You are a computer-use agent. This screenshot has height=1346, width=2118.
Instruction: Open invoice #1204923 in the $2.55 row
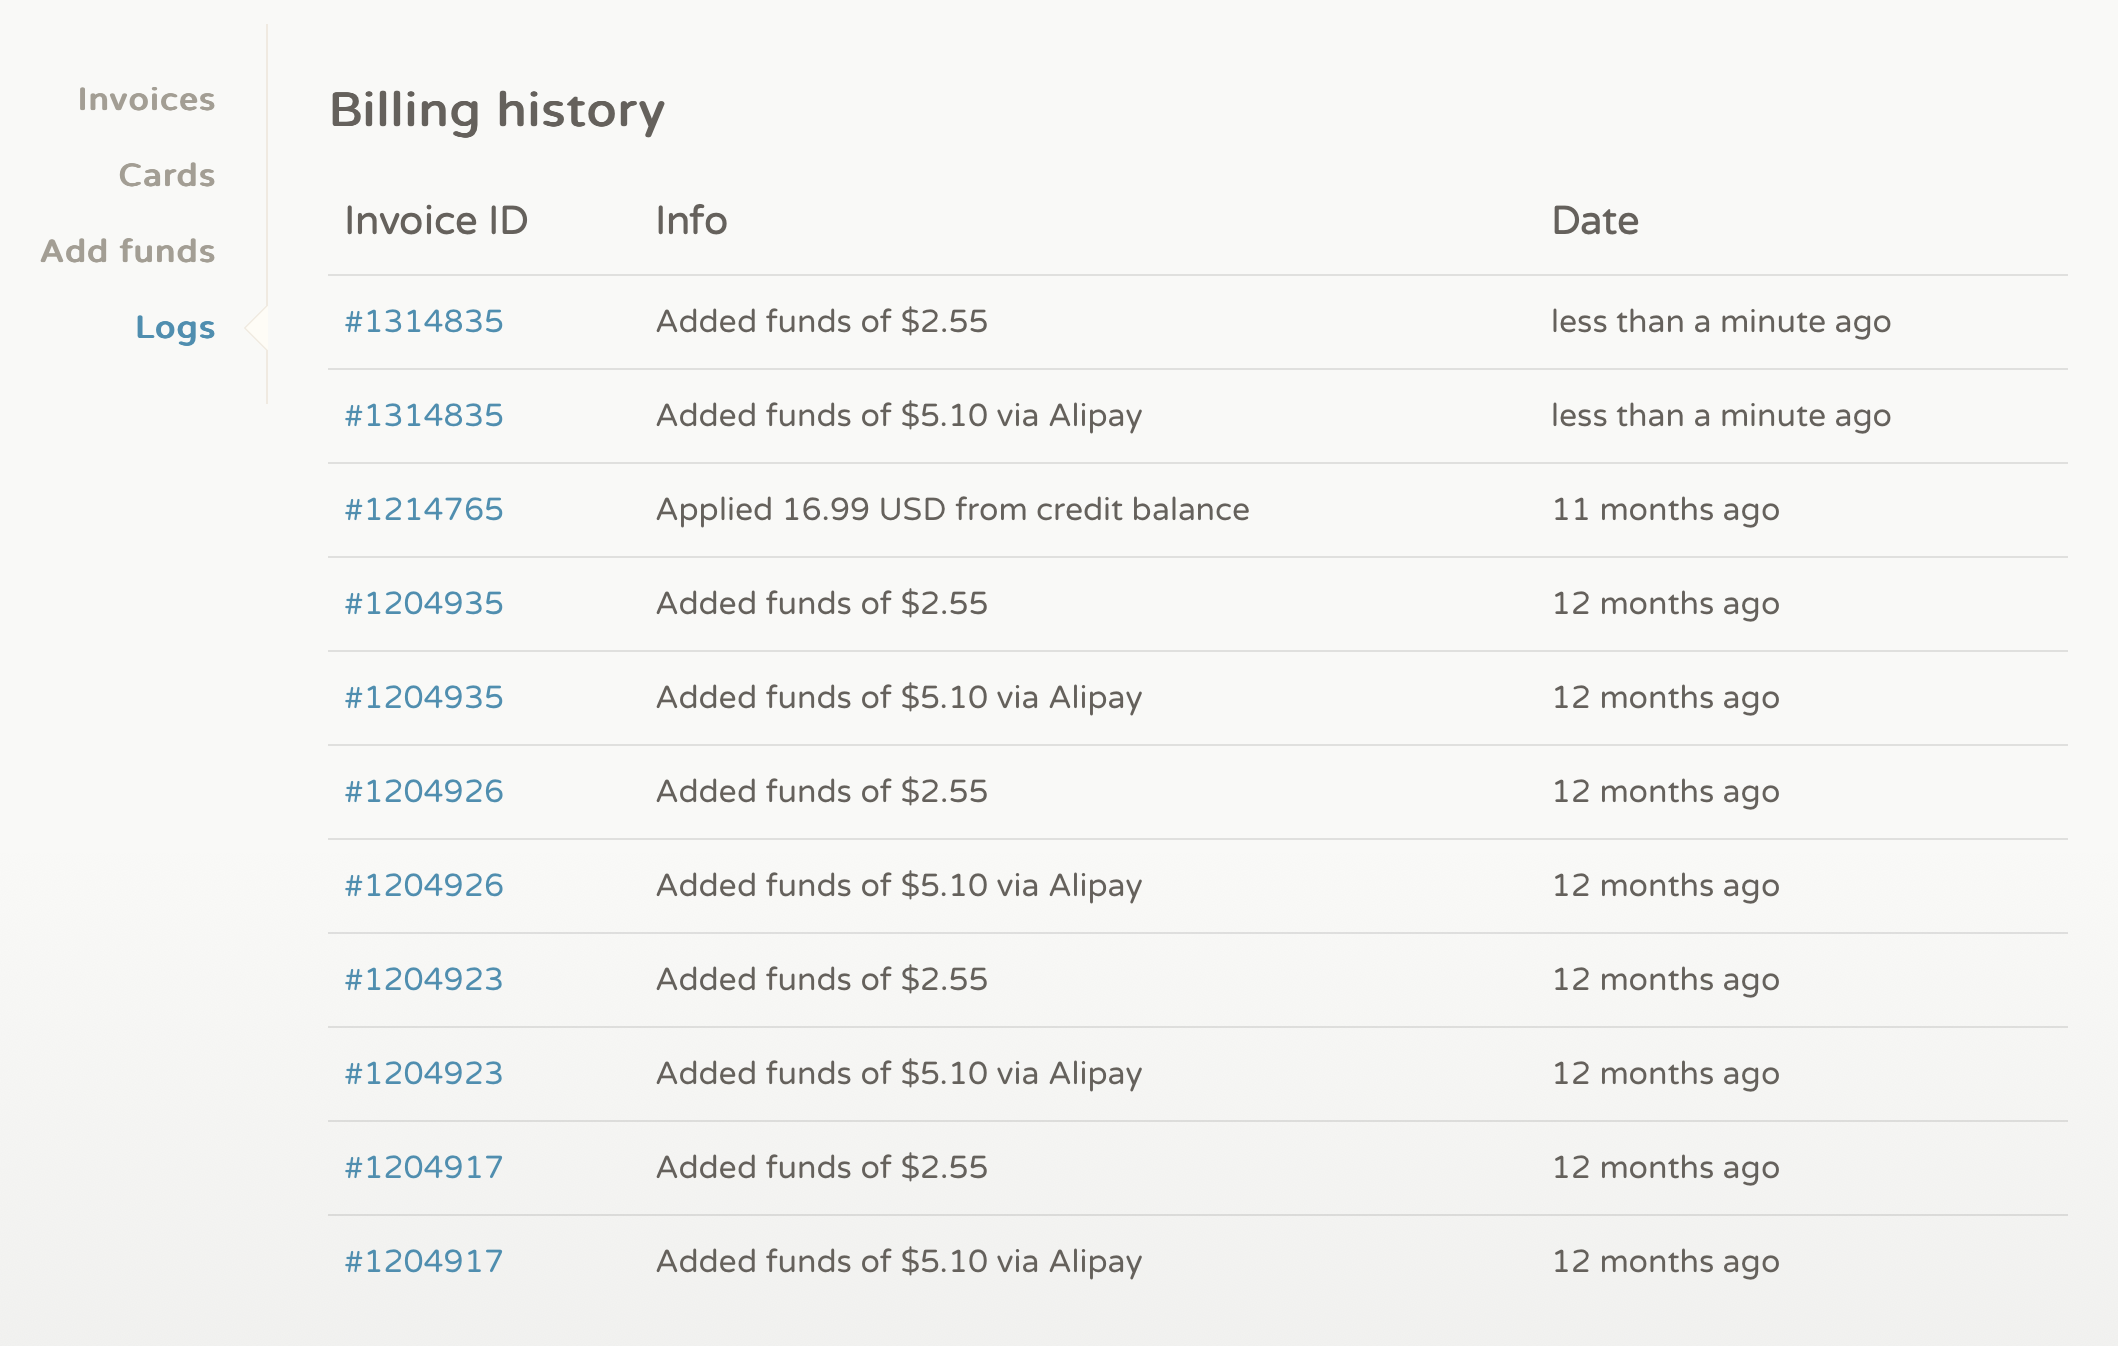[424, 979]
